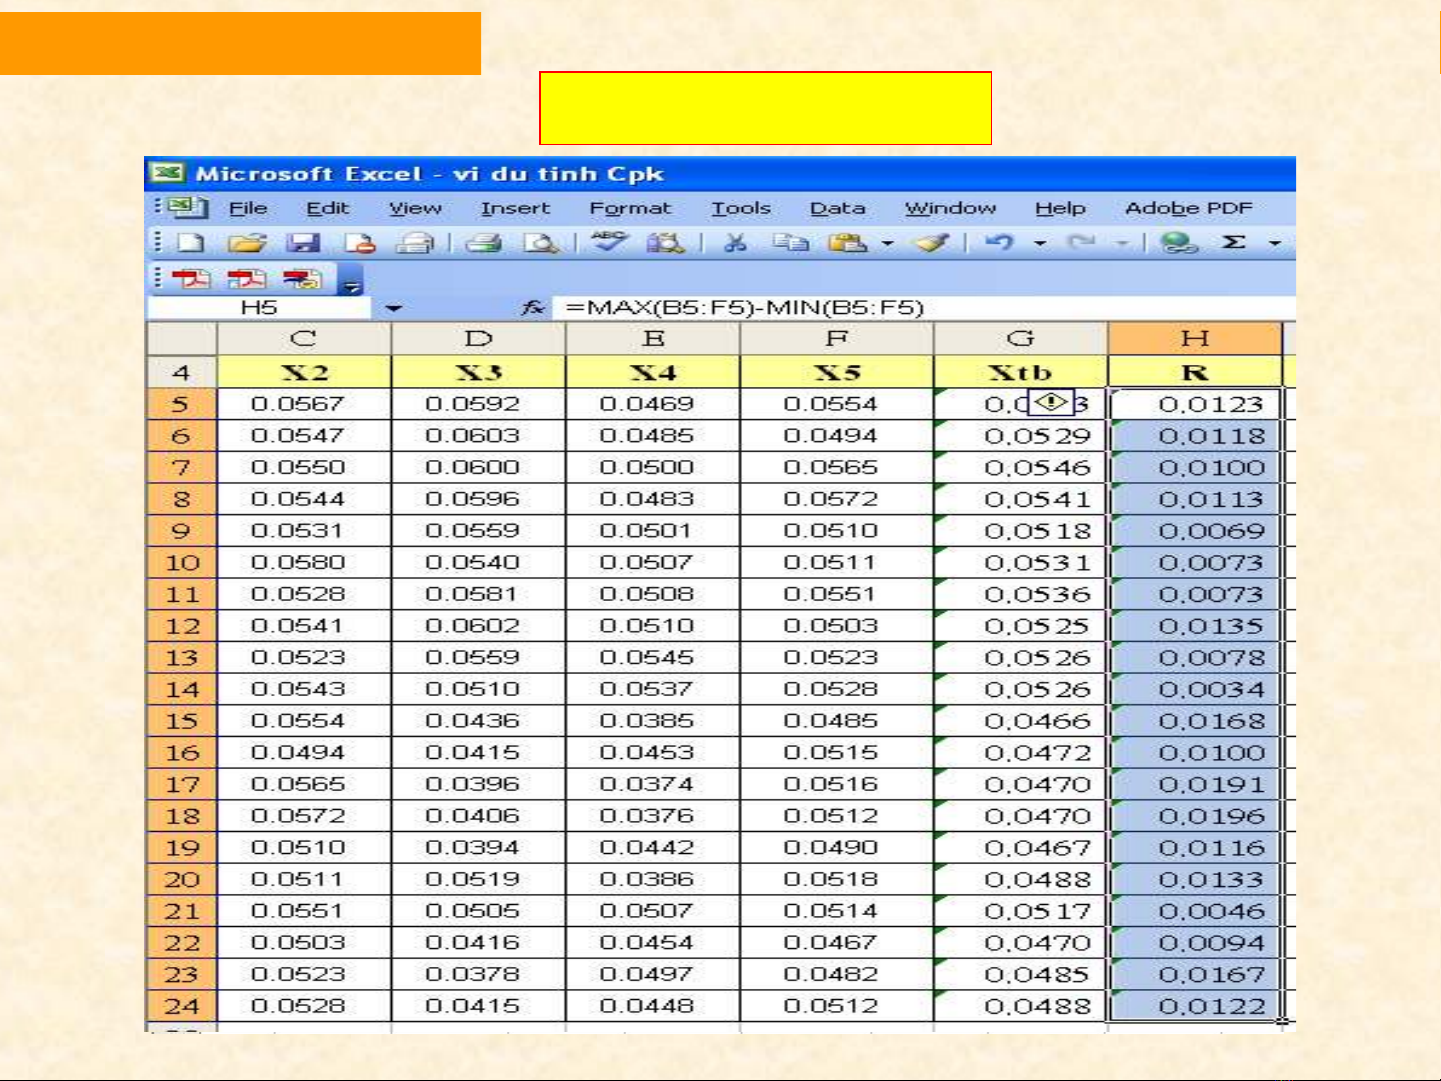Activate the Format Painter brush icon
The height and width of the screenshot is (1081, 1441).
point(932,243)
